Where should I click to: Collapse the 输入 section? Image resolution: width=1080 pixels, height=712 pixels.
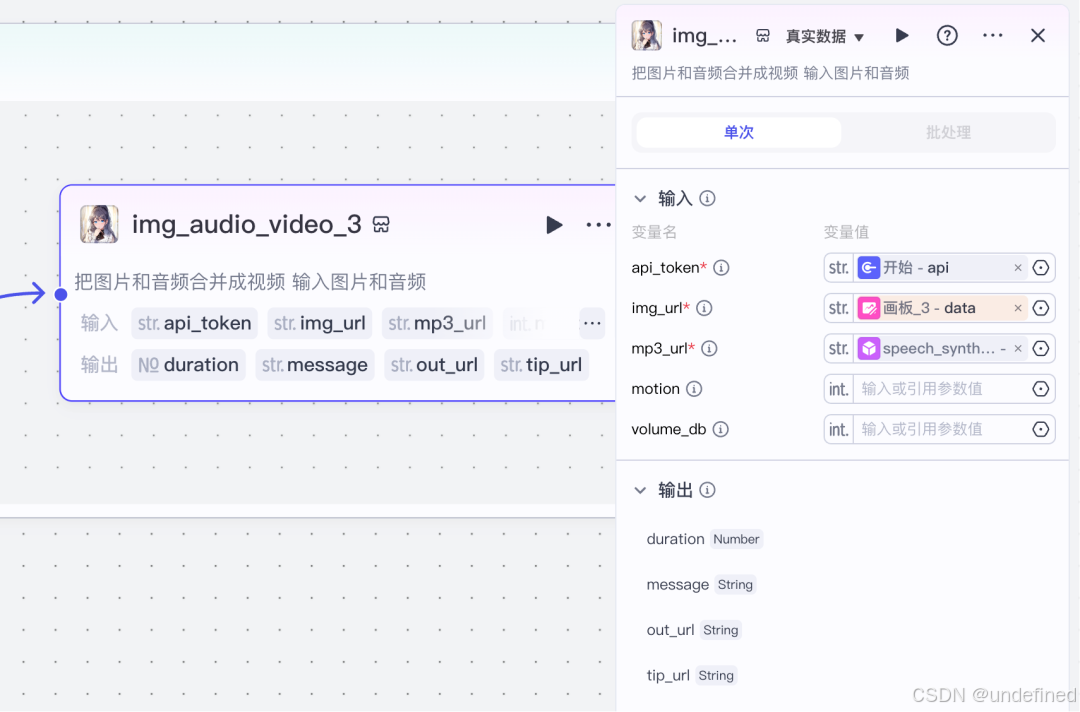640,199
